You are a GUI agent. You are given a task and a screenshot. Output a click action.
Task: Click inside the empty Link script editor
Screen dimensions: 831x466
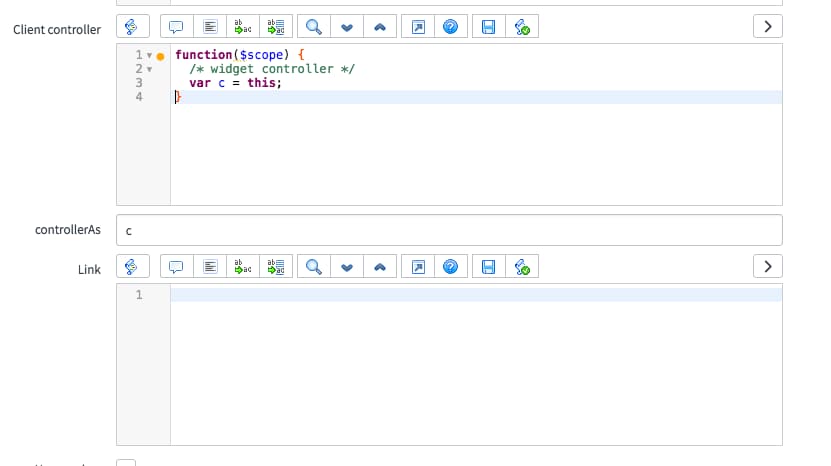coord(476,360)
